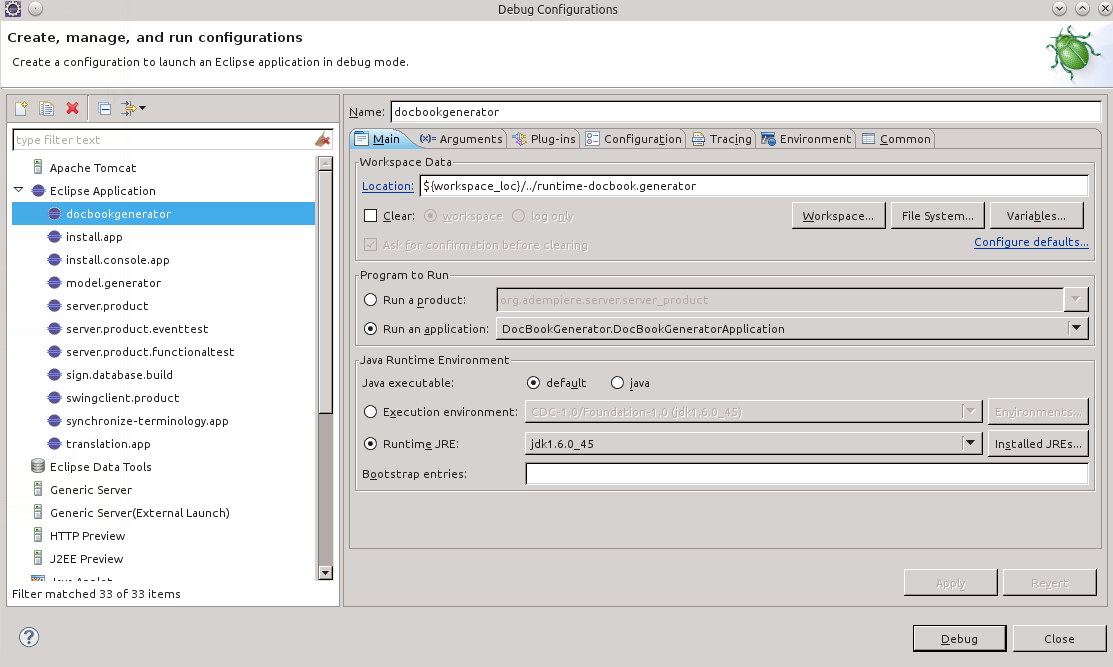
Task: Click the install.app configuration icon
Action: 55,237
